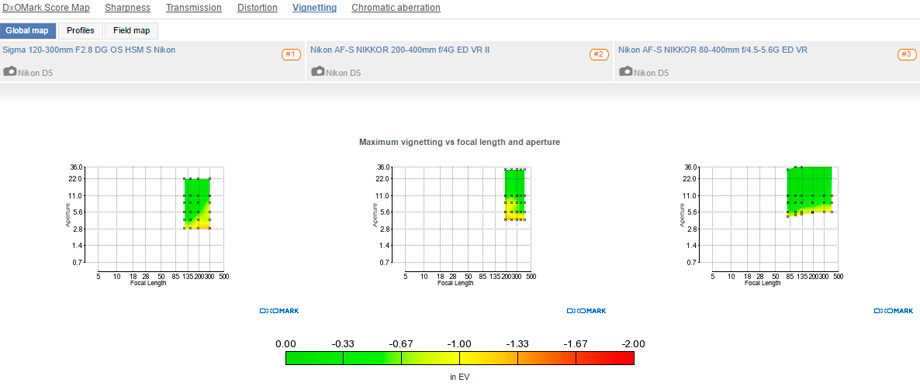This screenshot has height=386, width=920.
Task: Click the -2.00 legend label
Action: point(634,344)
